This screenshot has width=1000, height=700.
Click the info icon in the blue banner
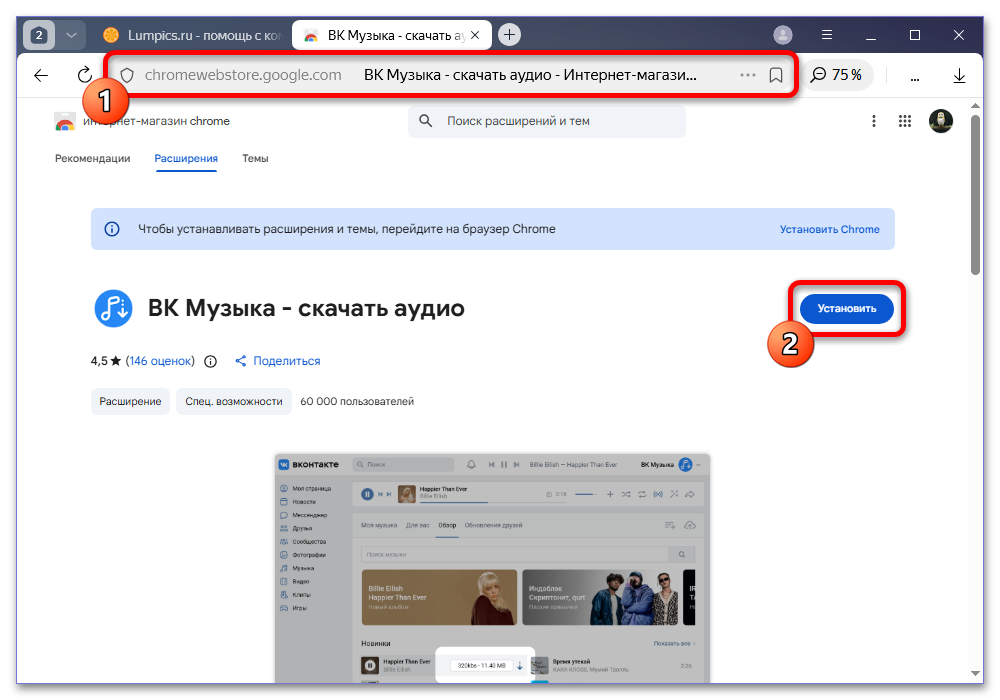click(x=112, y=229)
